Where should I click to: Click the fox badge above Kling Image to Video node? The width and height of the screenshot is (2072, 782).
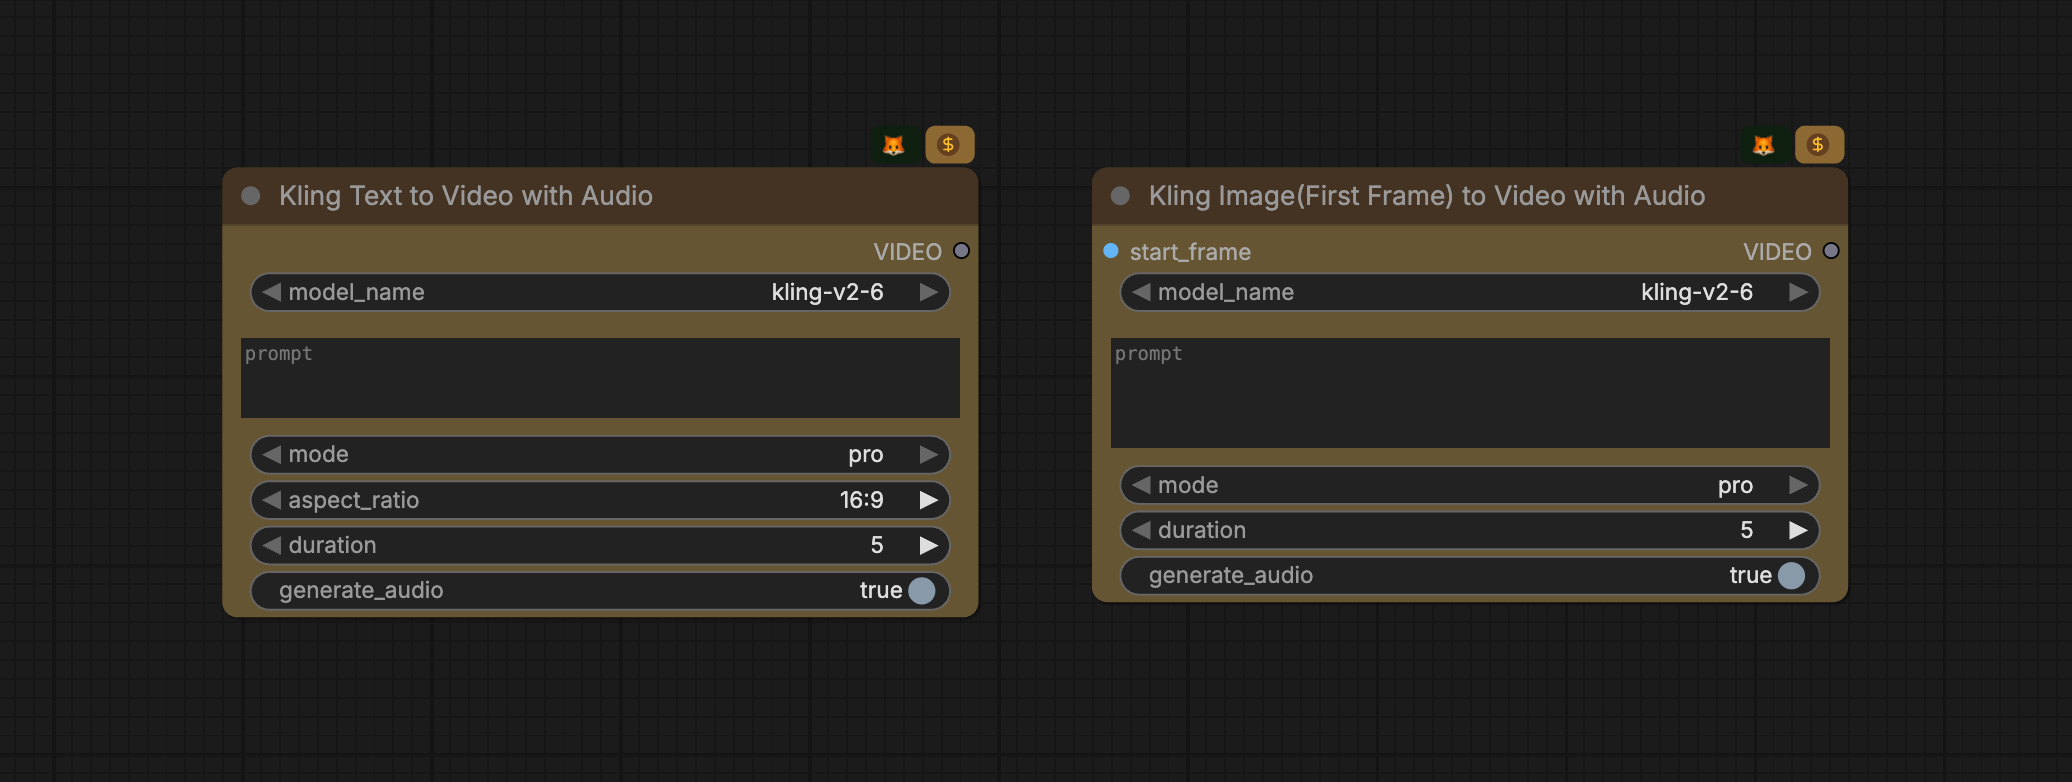point(1764,145)
